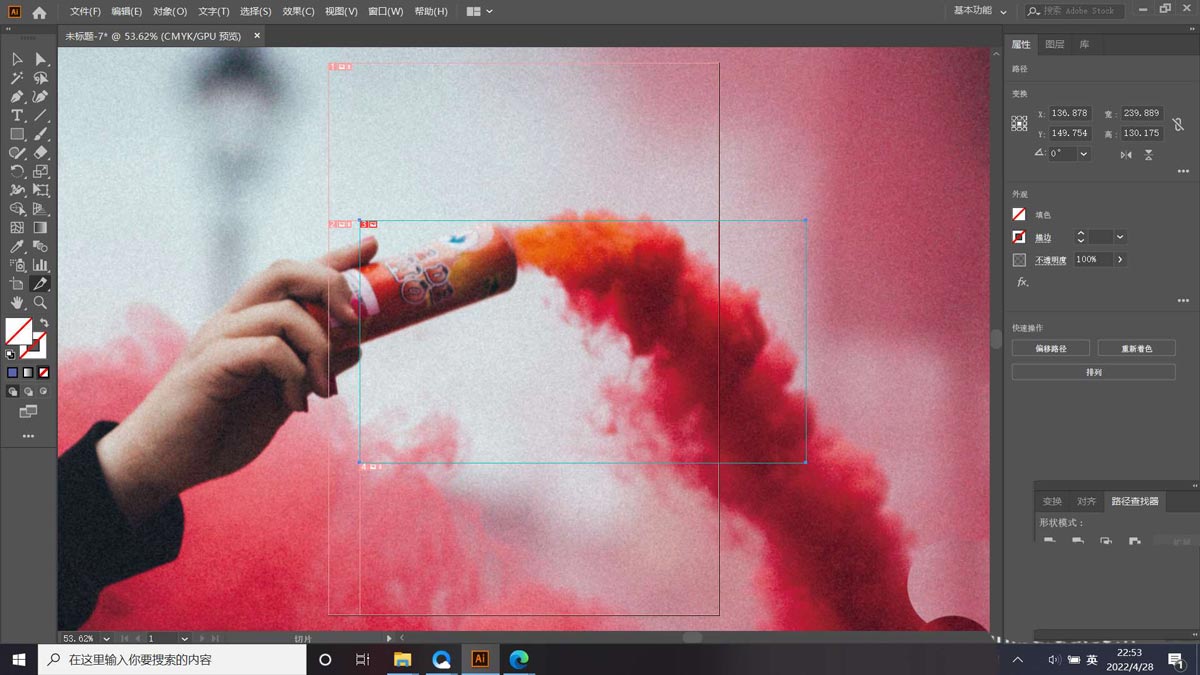Select the Mesh tool

click(17, 228)
